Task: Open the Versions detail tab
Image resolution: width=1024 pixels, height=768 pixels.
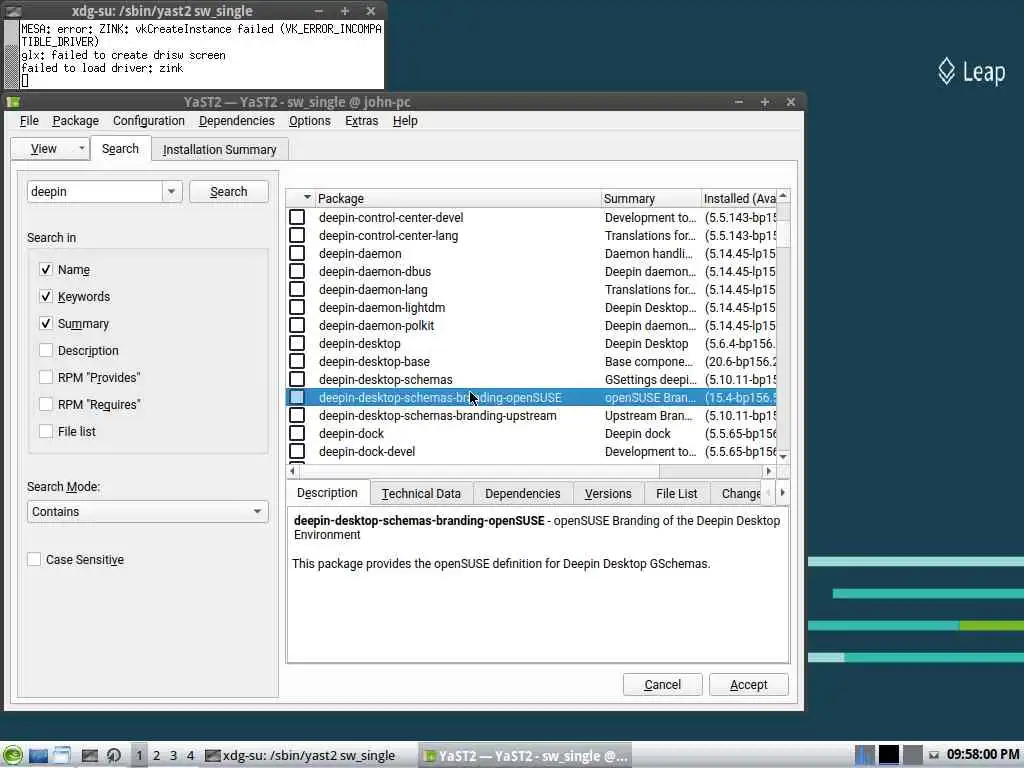Action: (608, 494)
